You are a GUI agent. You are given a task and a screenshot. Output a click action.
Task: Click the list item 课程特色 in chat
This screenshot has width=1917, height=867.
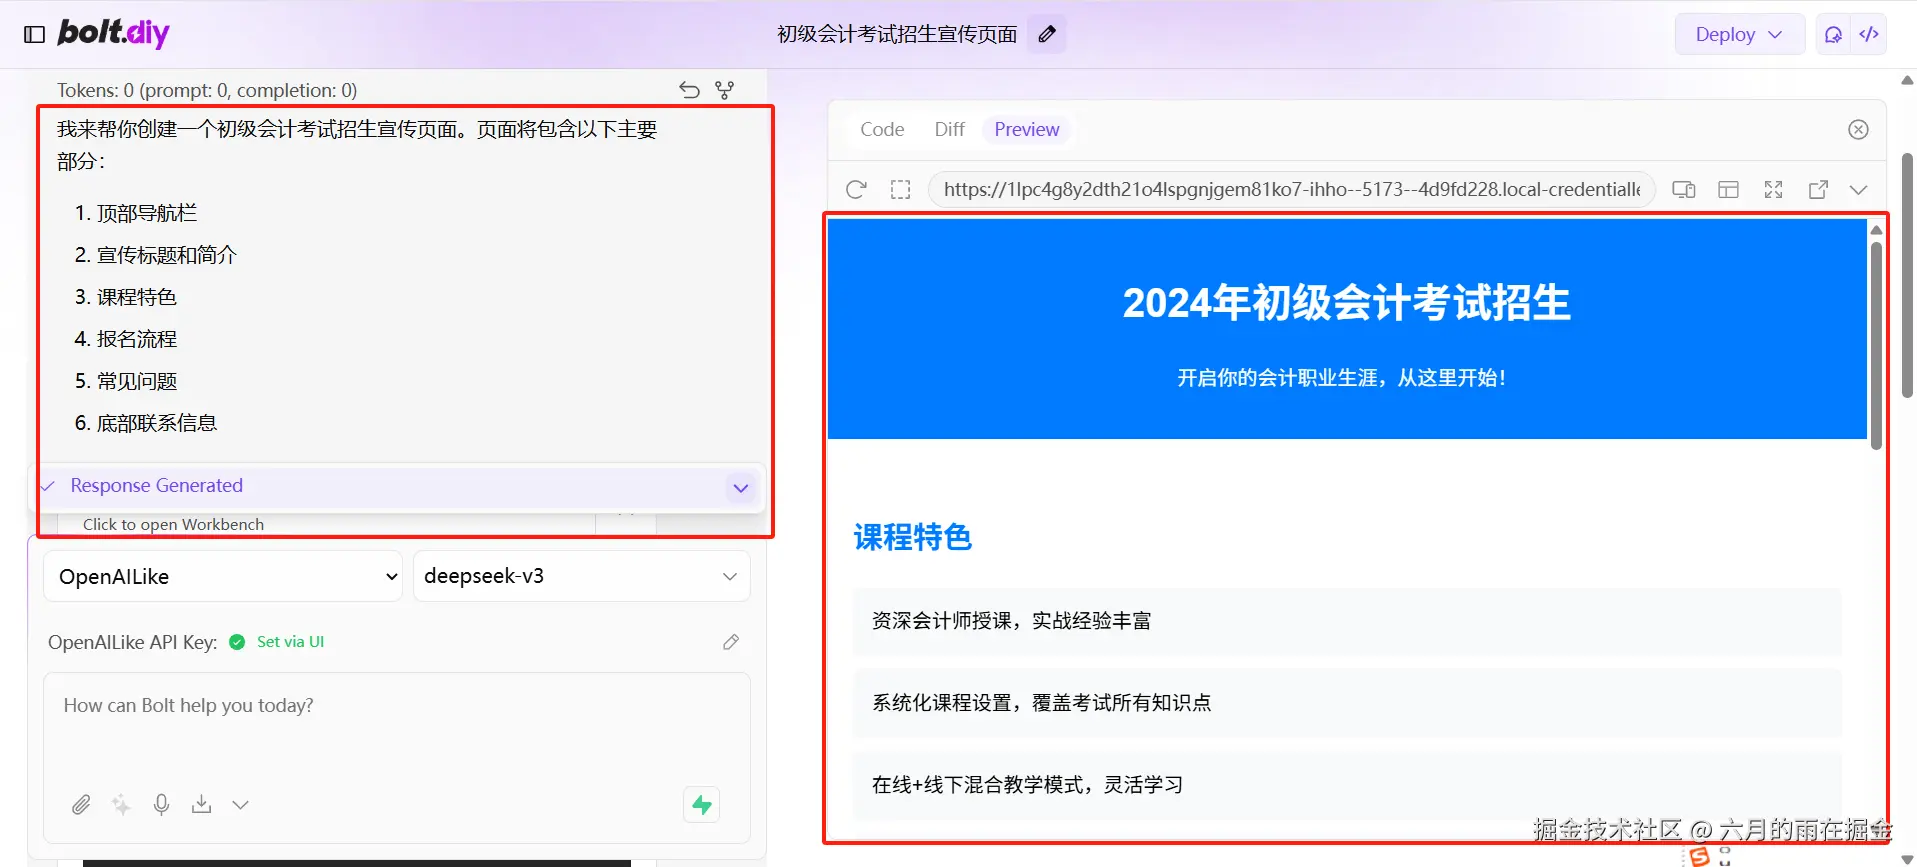[137, 297]
